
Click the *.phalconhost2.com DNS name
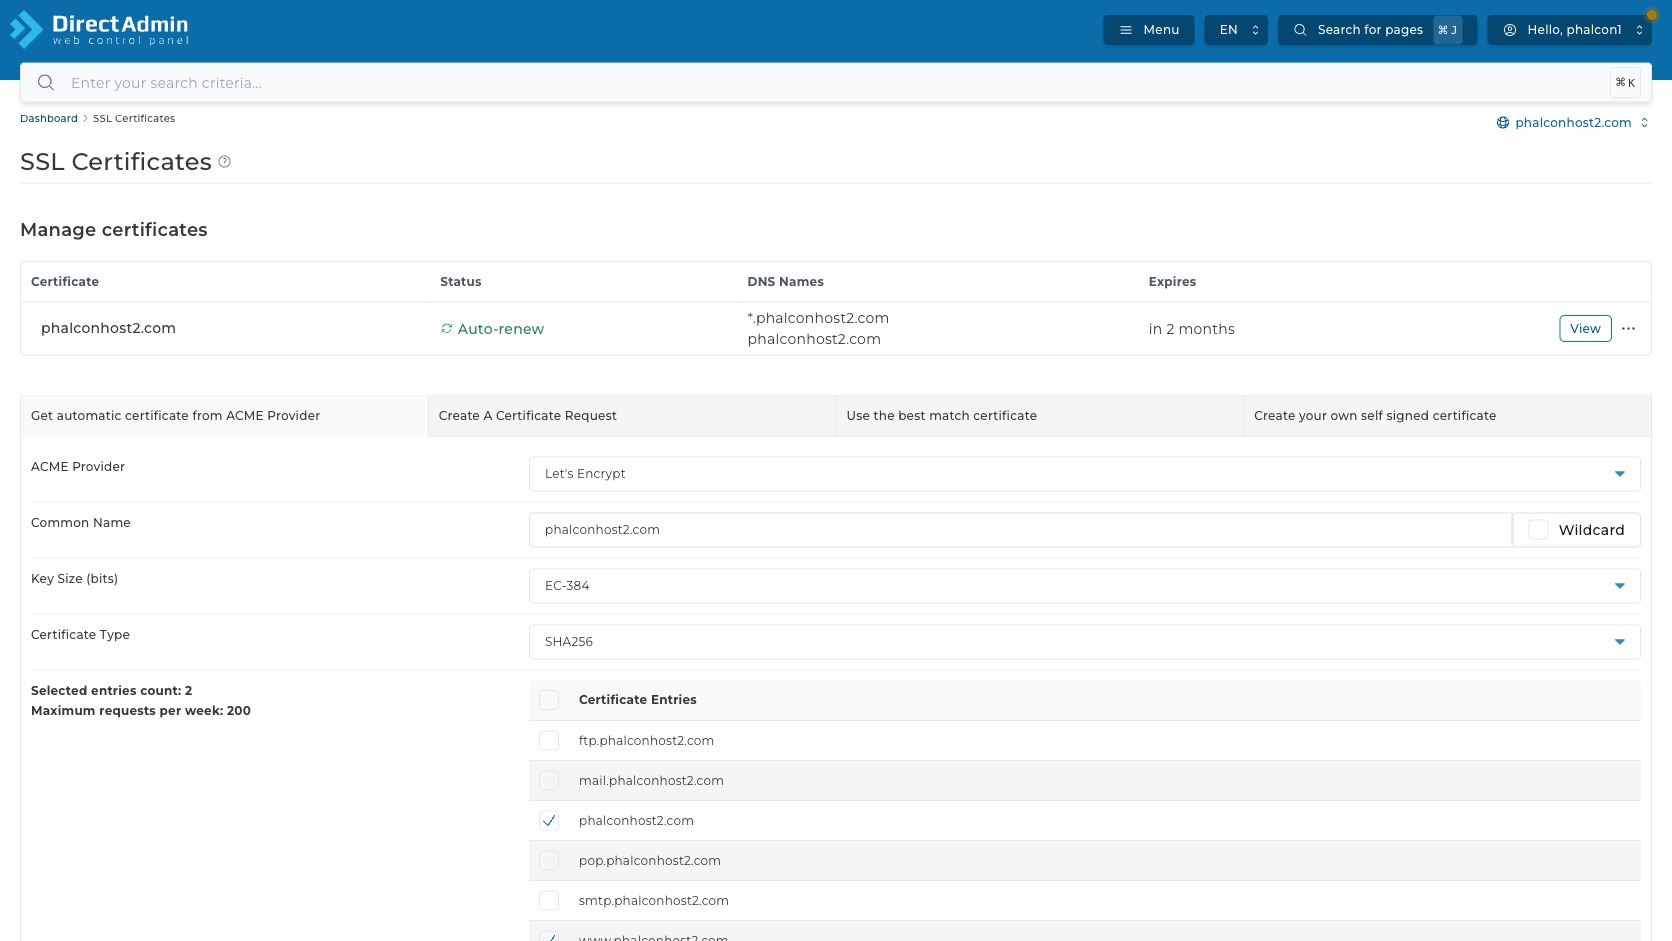tap(818, 318)
